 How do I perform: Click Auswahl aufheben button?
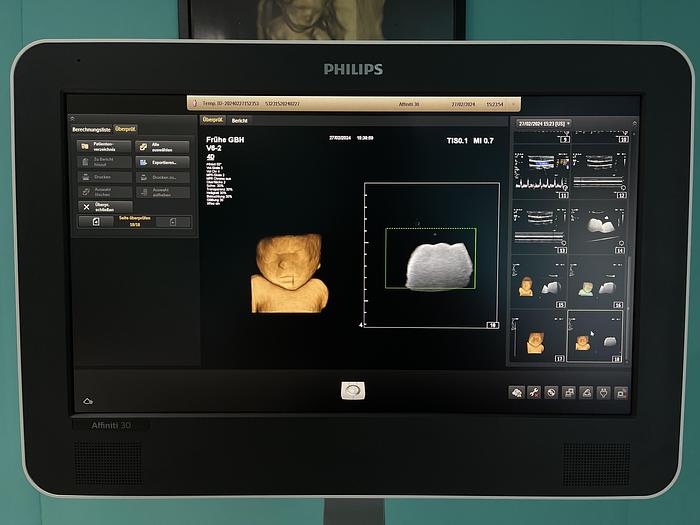point(162,192)
